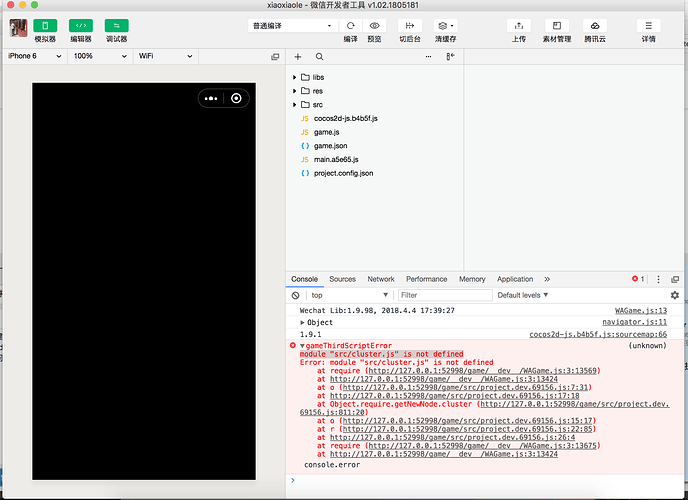Clear the console icon

pyautogui.click(x=295, y=296)
